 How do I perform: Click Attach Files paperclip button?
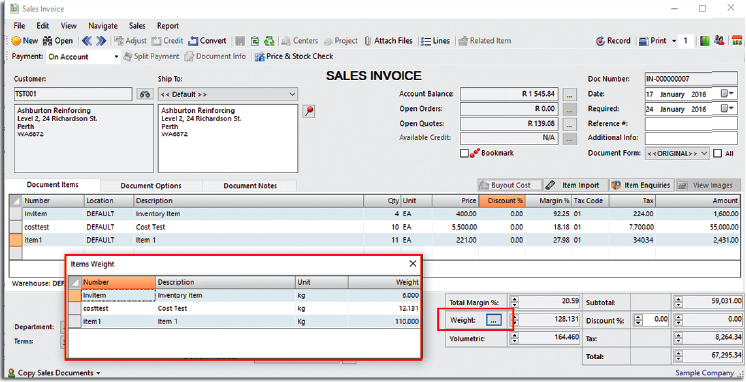[x=388, y=41]
